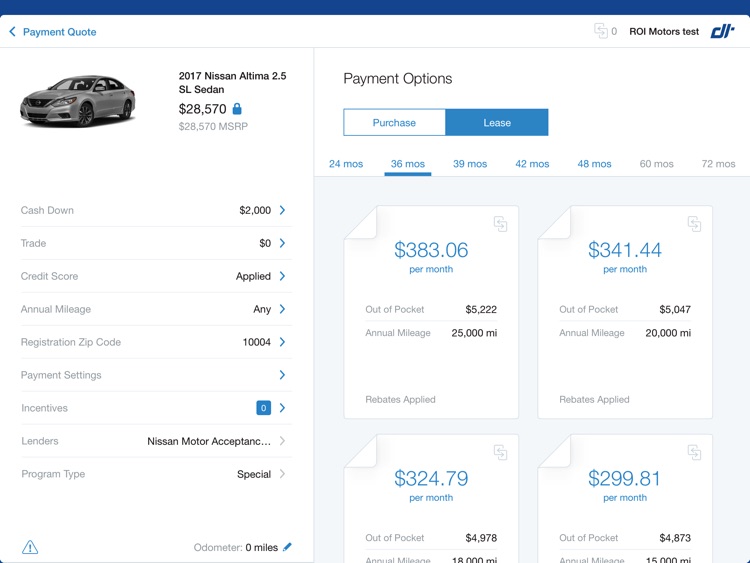Click the dealer logo in top right
The width and height of the screenshot is (750, 563).
pos(722,32)
